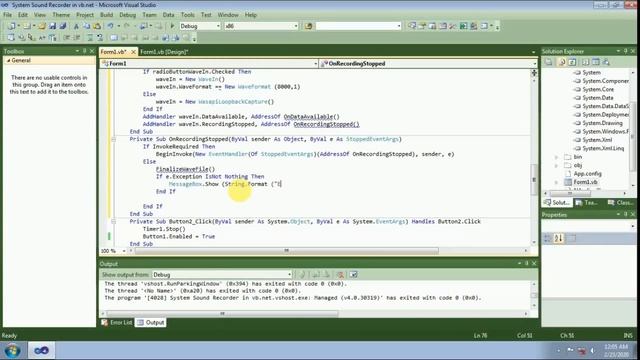This screenshot has width=640, height=360.
Task: Open the Tools menu
Action: coord(188,15)
